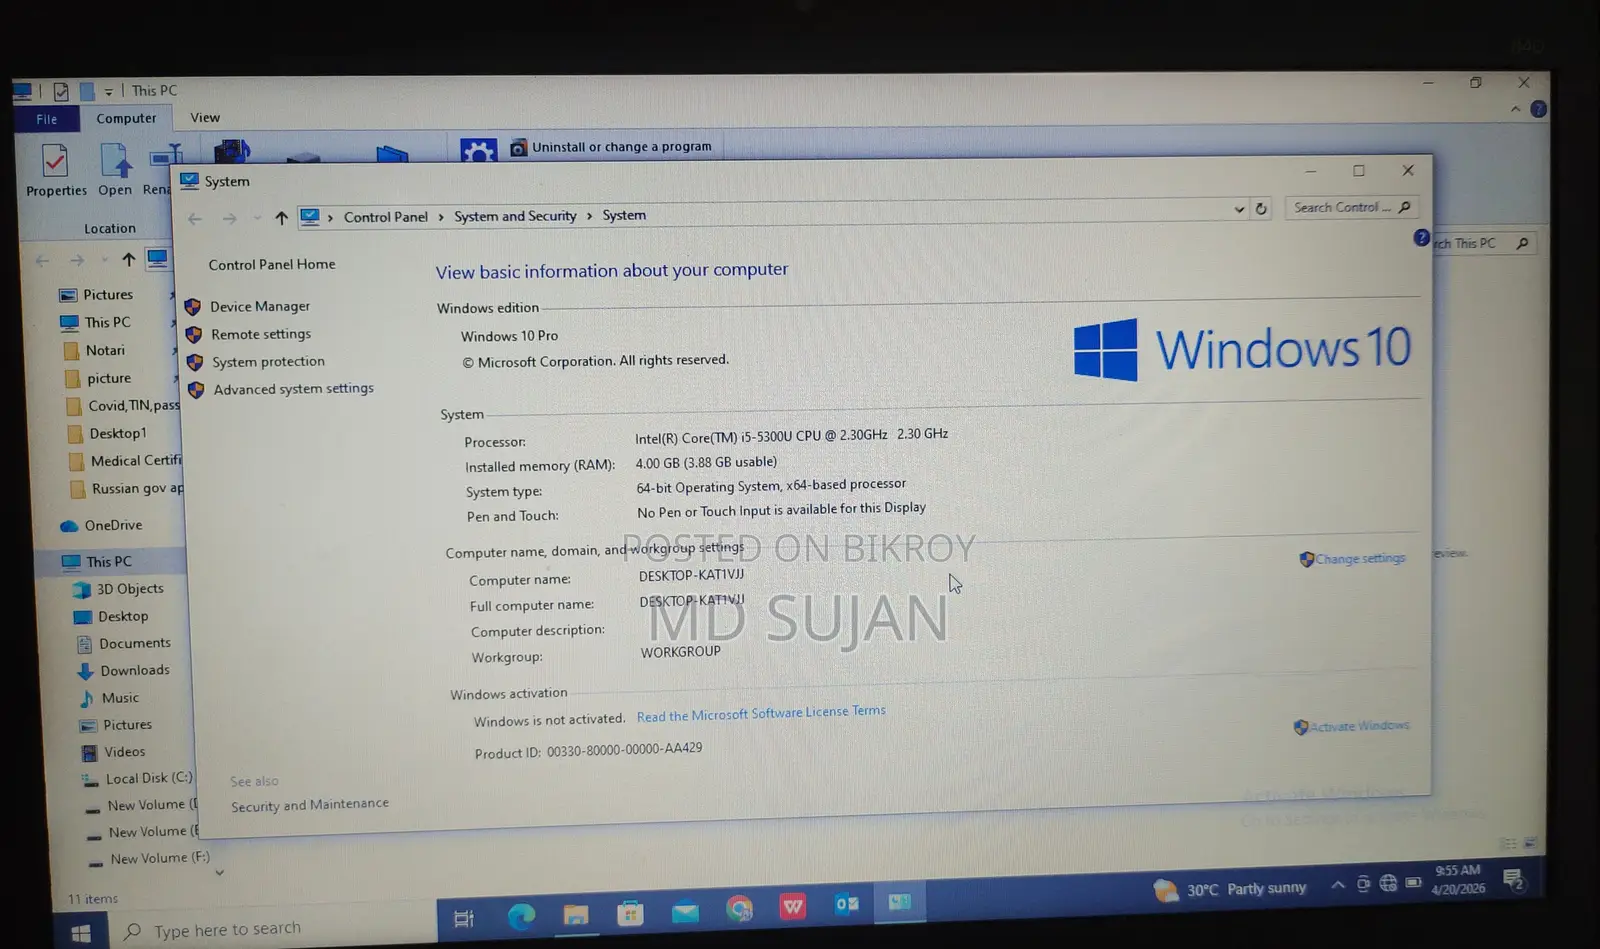Select Downloads under This PC
The width and height of the screenshot is (1600, 949).
tap(124, 671)
